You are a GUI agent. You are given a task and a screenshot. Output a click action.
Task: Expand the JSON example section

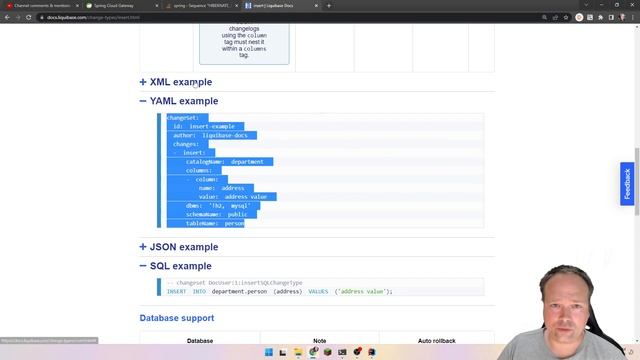pos(179,247)
